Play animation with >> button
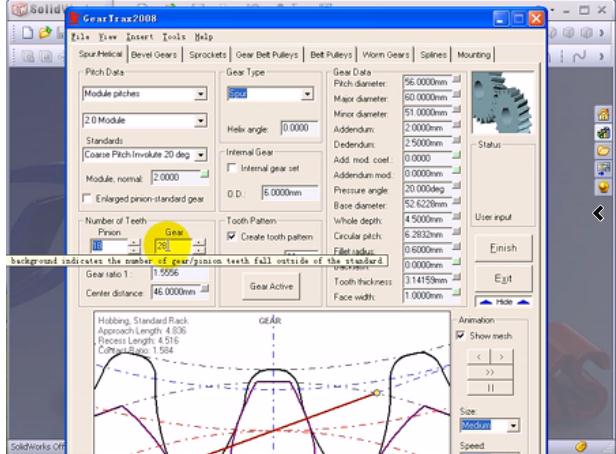Viewport: 616px width, 454px height. click(x=490, y=372)
